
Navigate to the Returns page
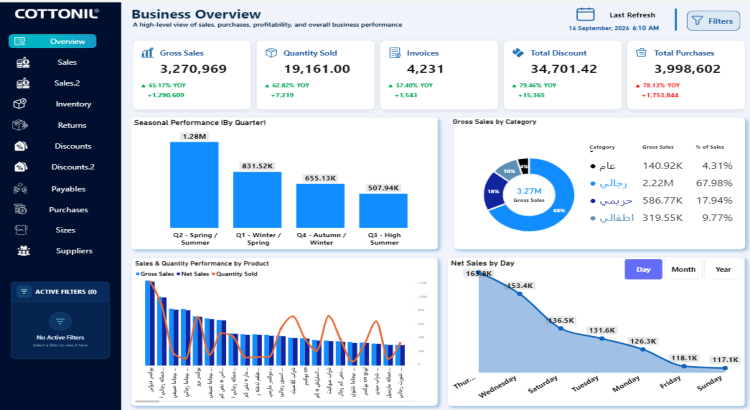click(72, 125)
